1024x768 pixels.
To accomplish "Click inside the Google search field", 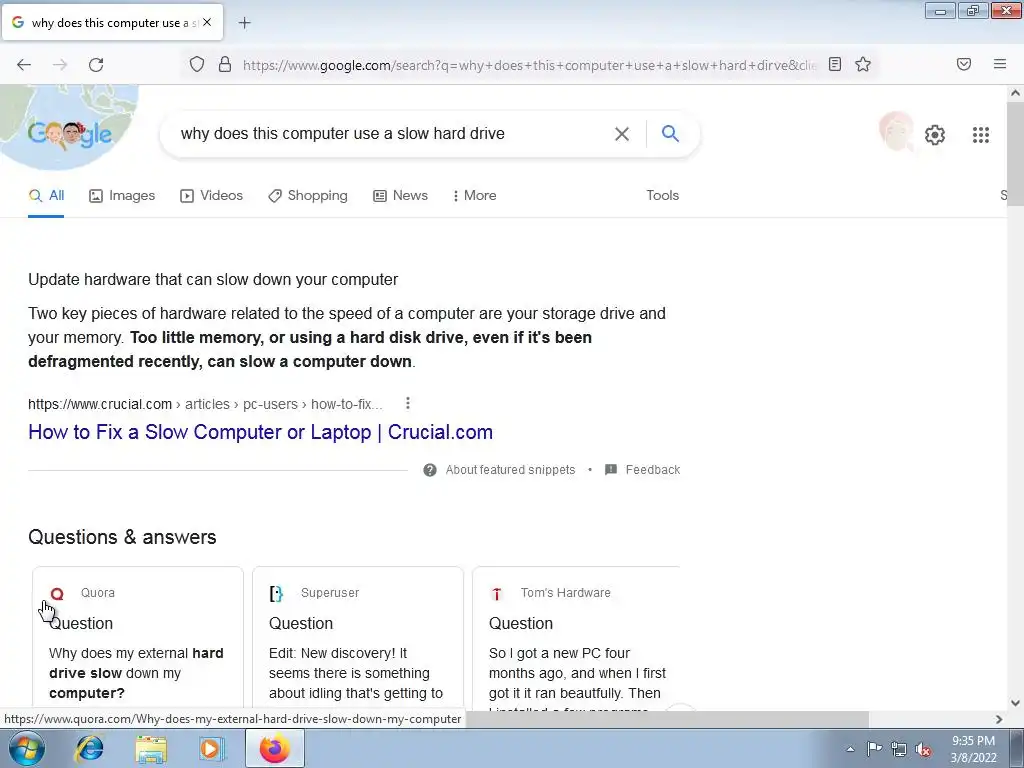I will pyautogui.click(x=392, y=134).
